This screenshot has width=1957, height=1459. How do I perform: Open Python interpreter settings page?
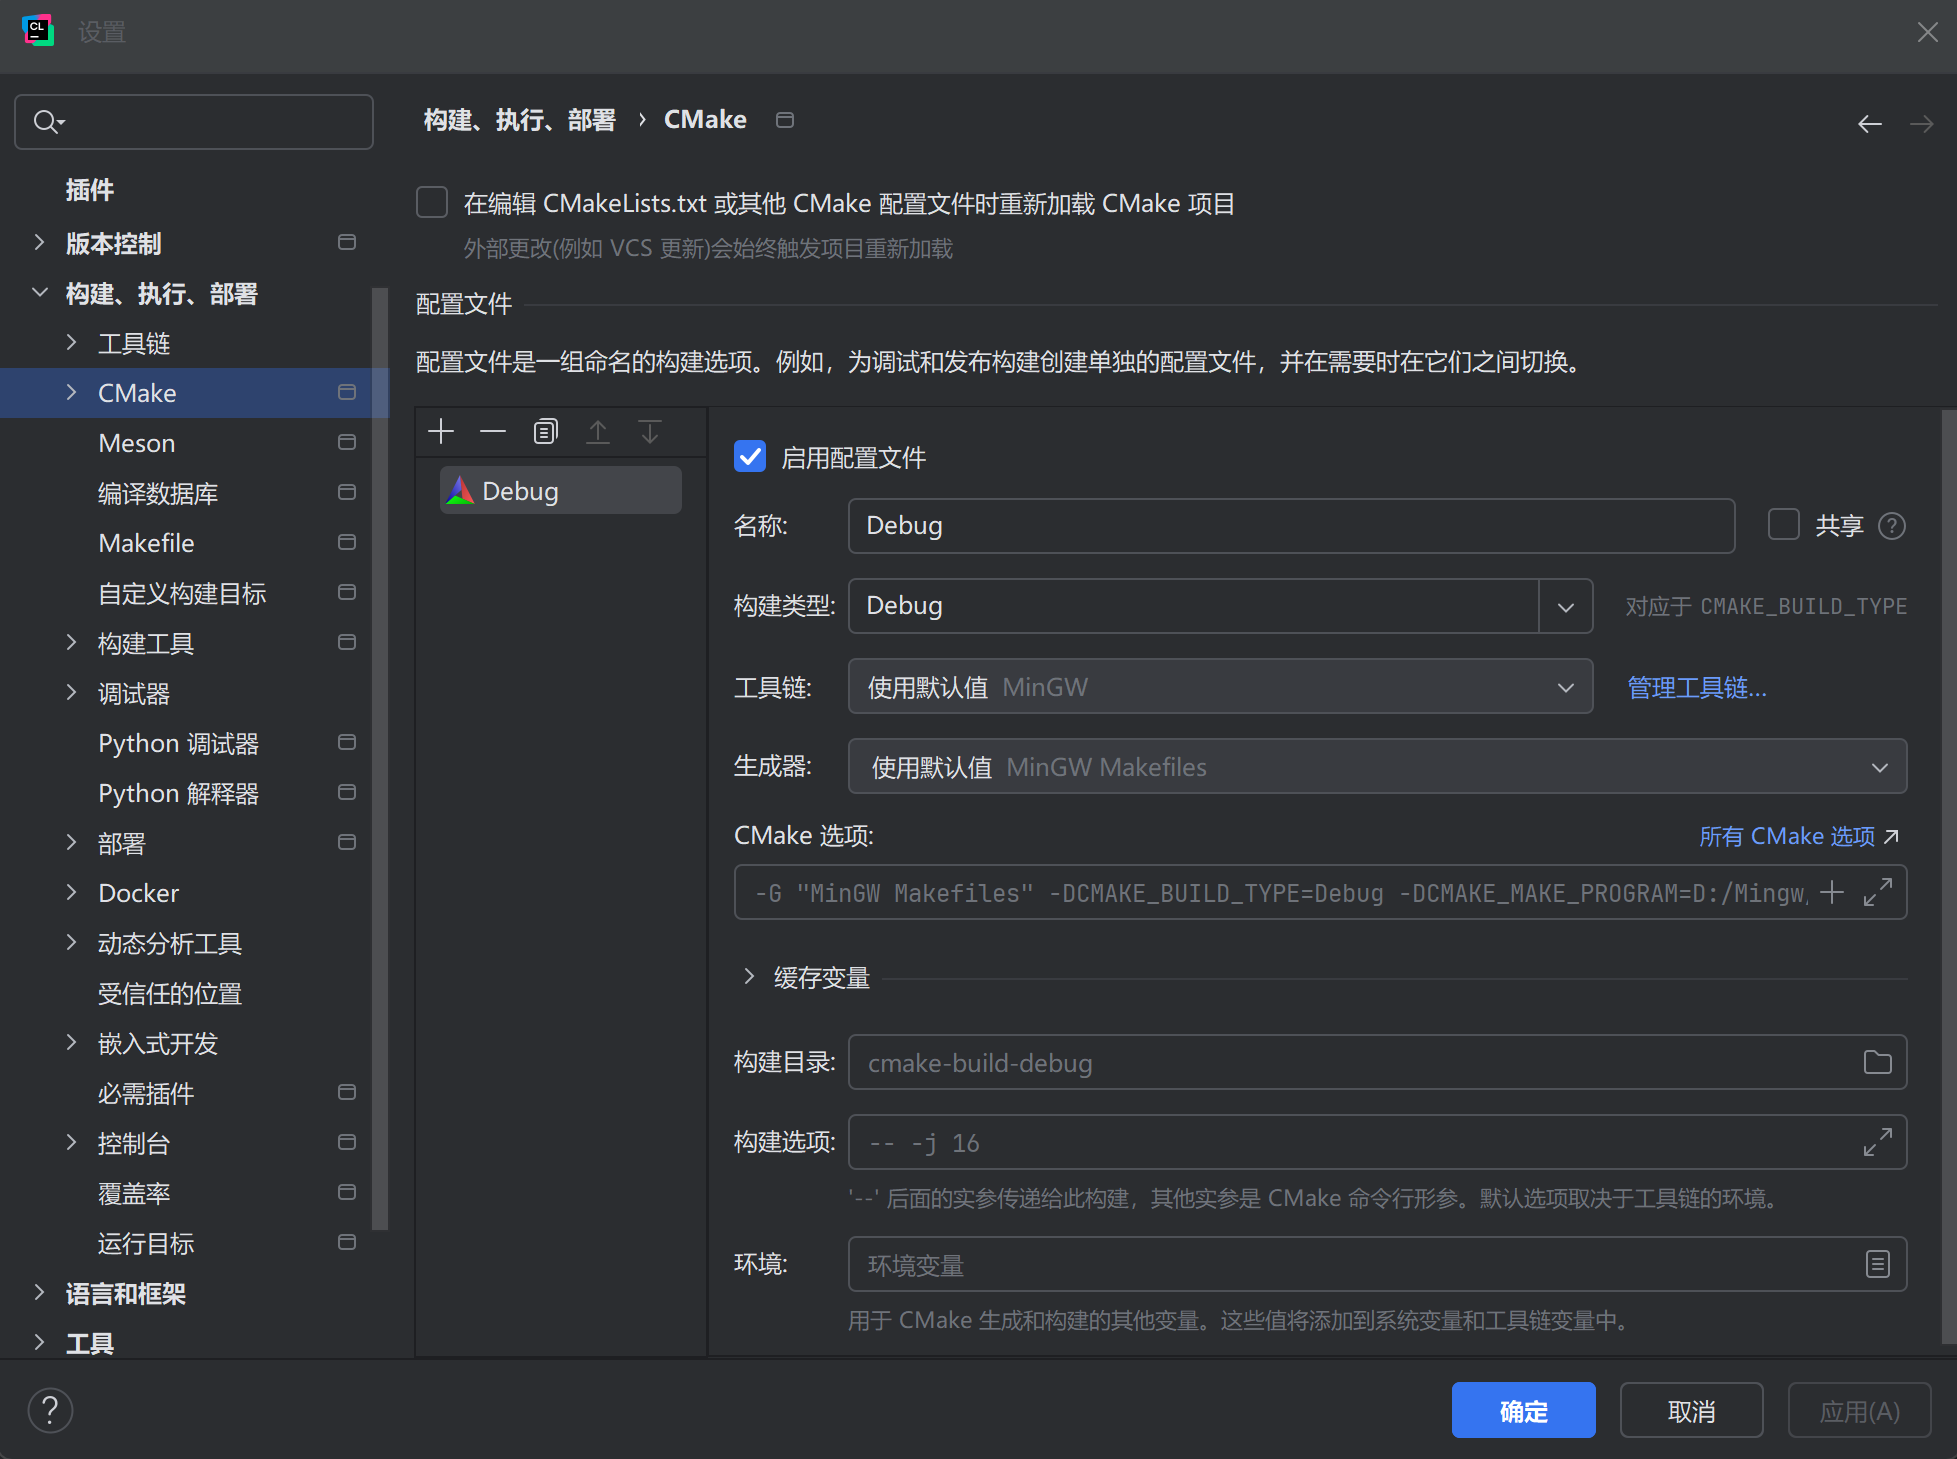178,793
